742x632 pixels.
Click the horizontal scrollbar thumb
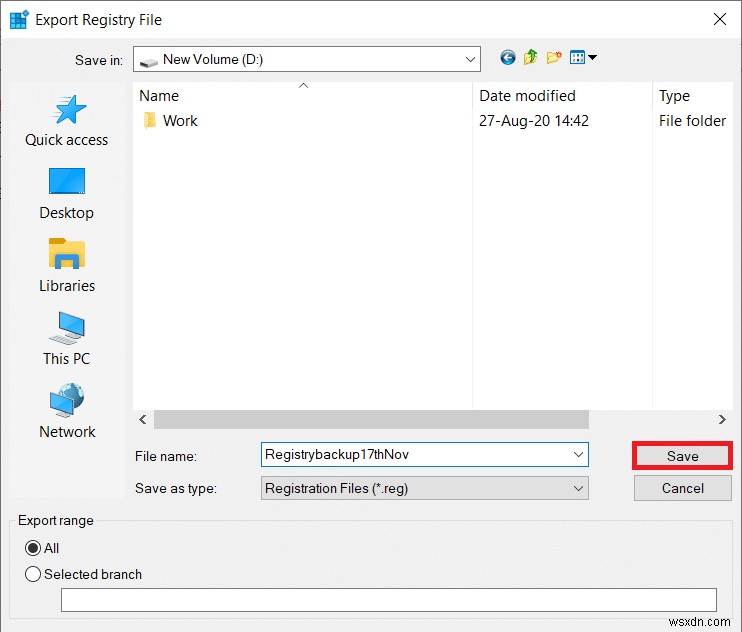click(x=371, y=420)
